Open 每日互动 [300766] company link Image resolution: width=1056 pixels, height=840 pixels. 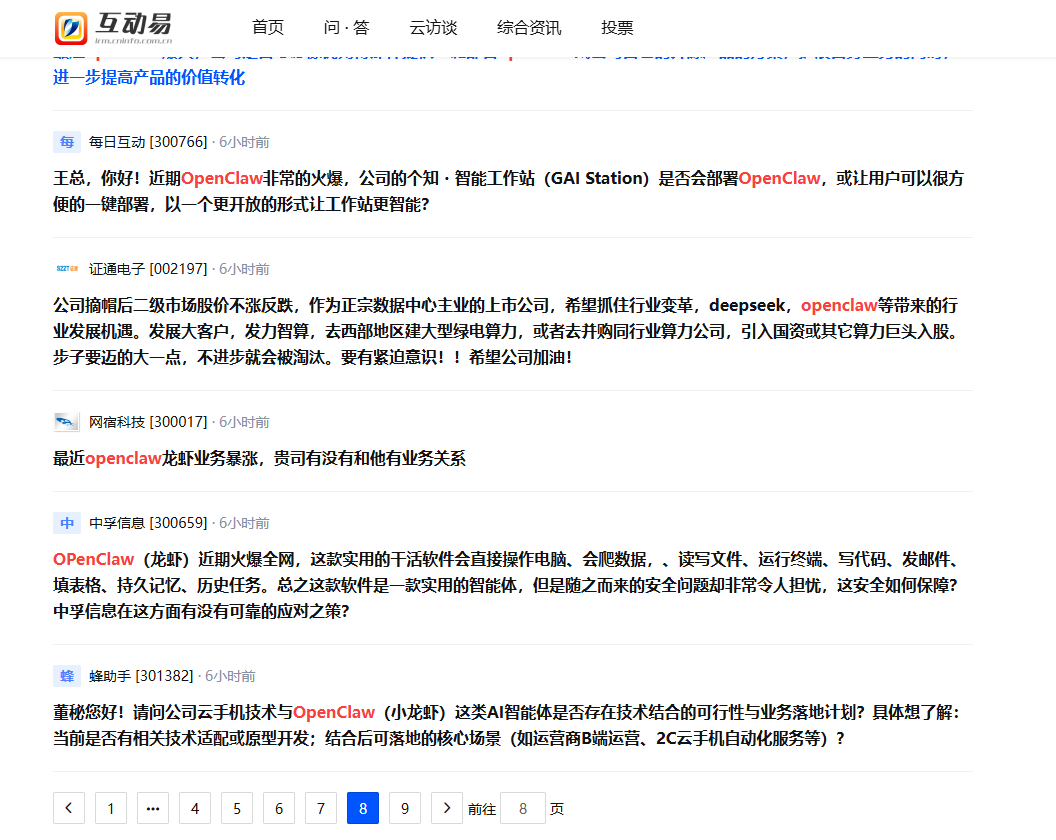(x=148, y=142)
